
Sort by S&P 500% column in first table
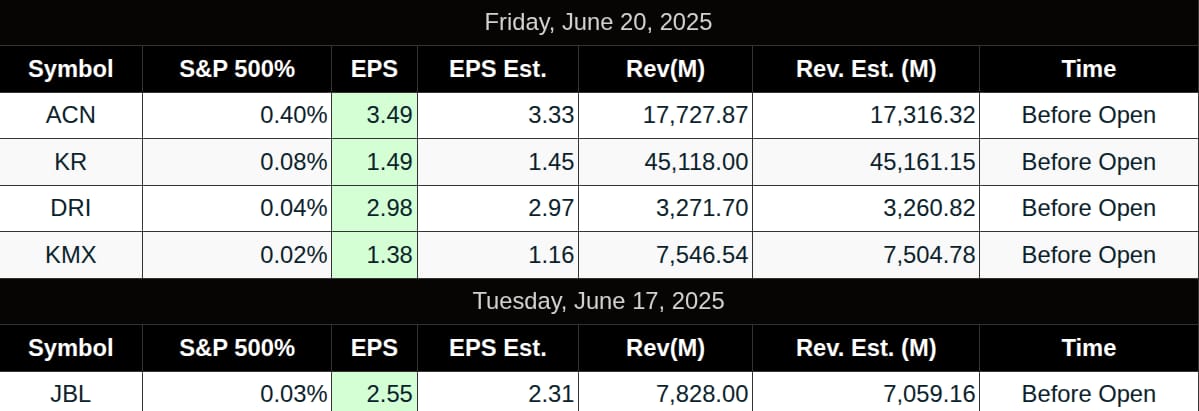tap(237, 69)
